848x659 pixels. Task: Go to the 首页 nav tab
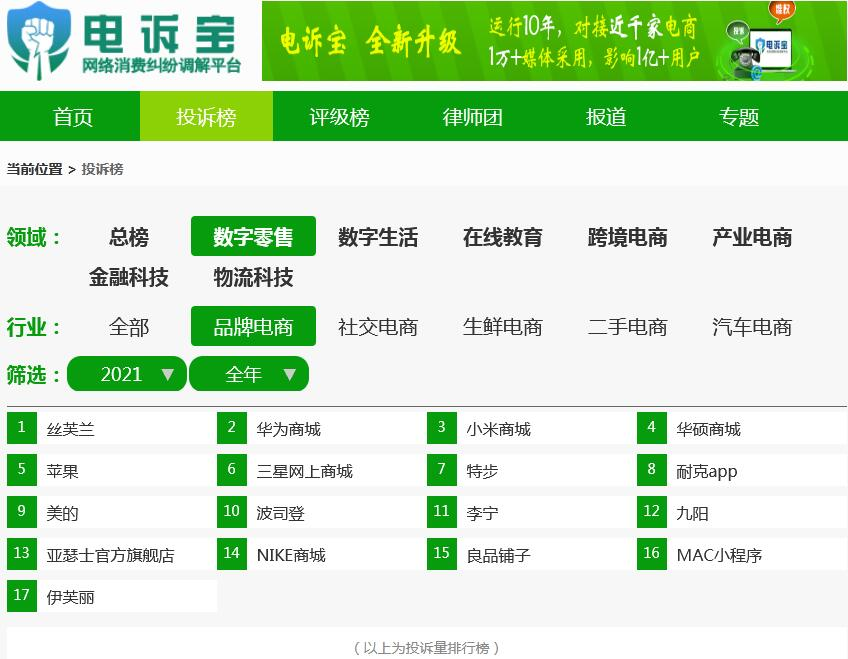(73, 116)
